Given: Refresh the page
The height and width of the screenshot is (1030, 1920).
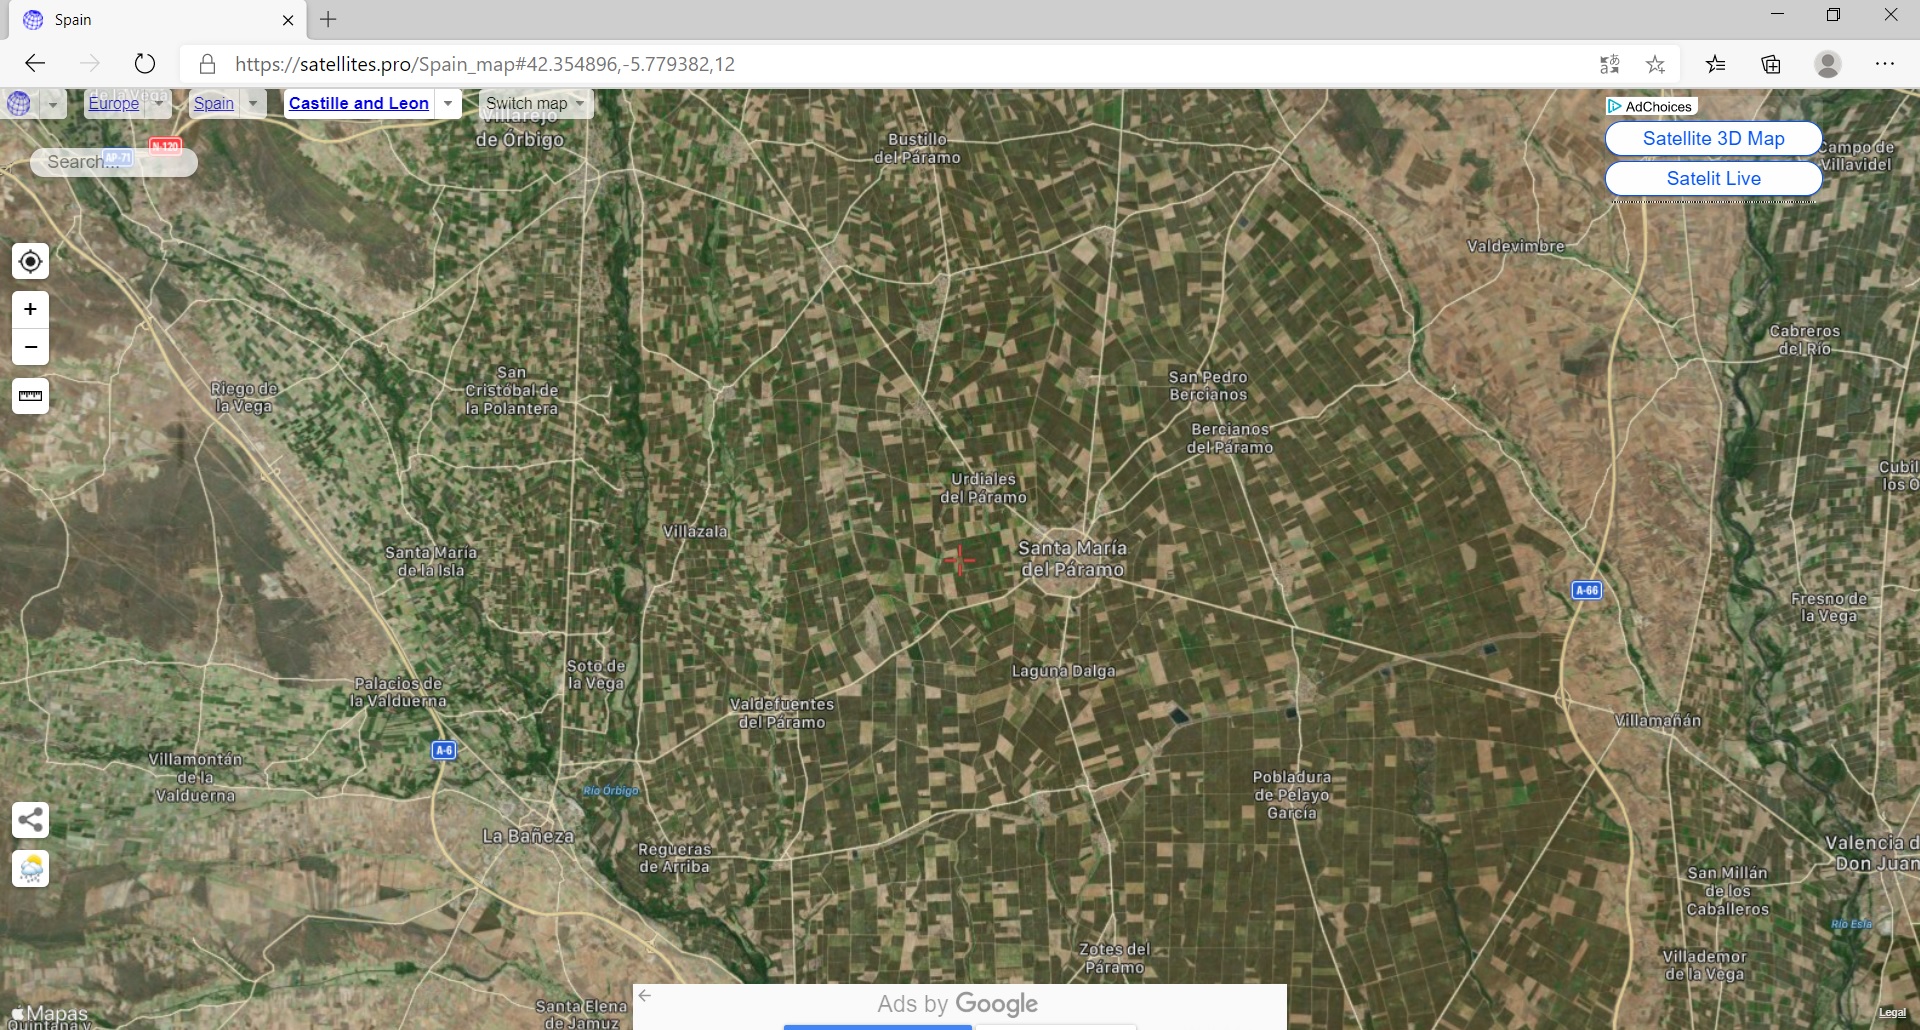Looking at the screenshot, I should (145, 64).
